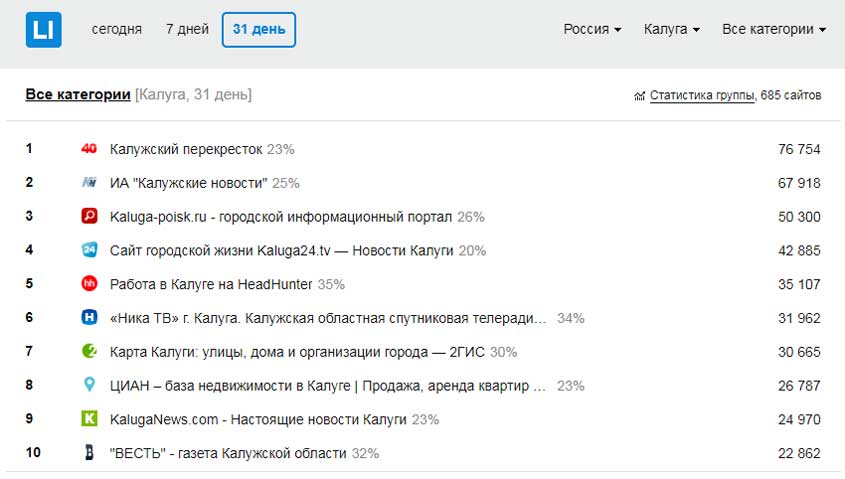The image size is (845, 479).
Task: Click the Kaluga-poisk.ru red search favicon
Action: pos(88,216)
